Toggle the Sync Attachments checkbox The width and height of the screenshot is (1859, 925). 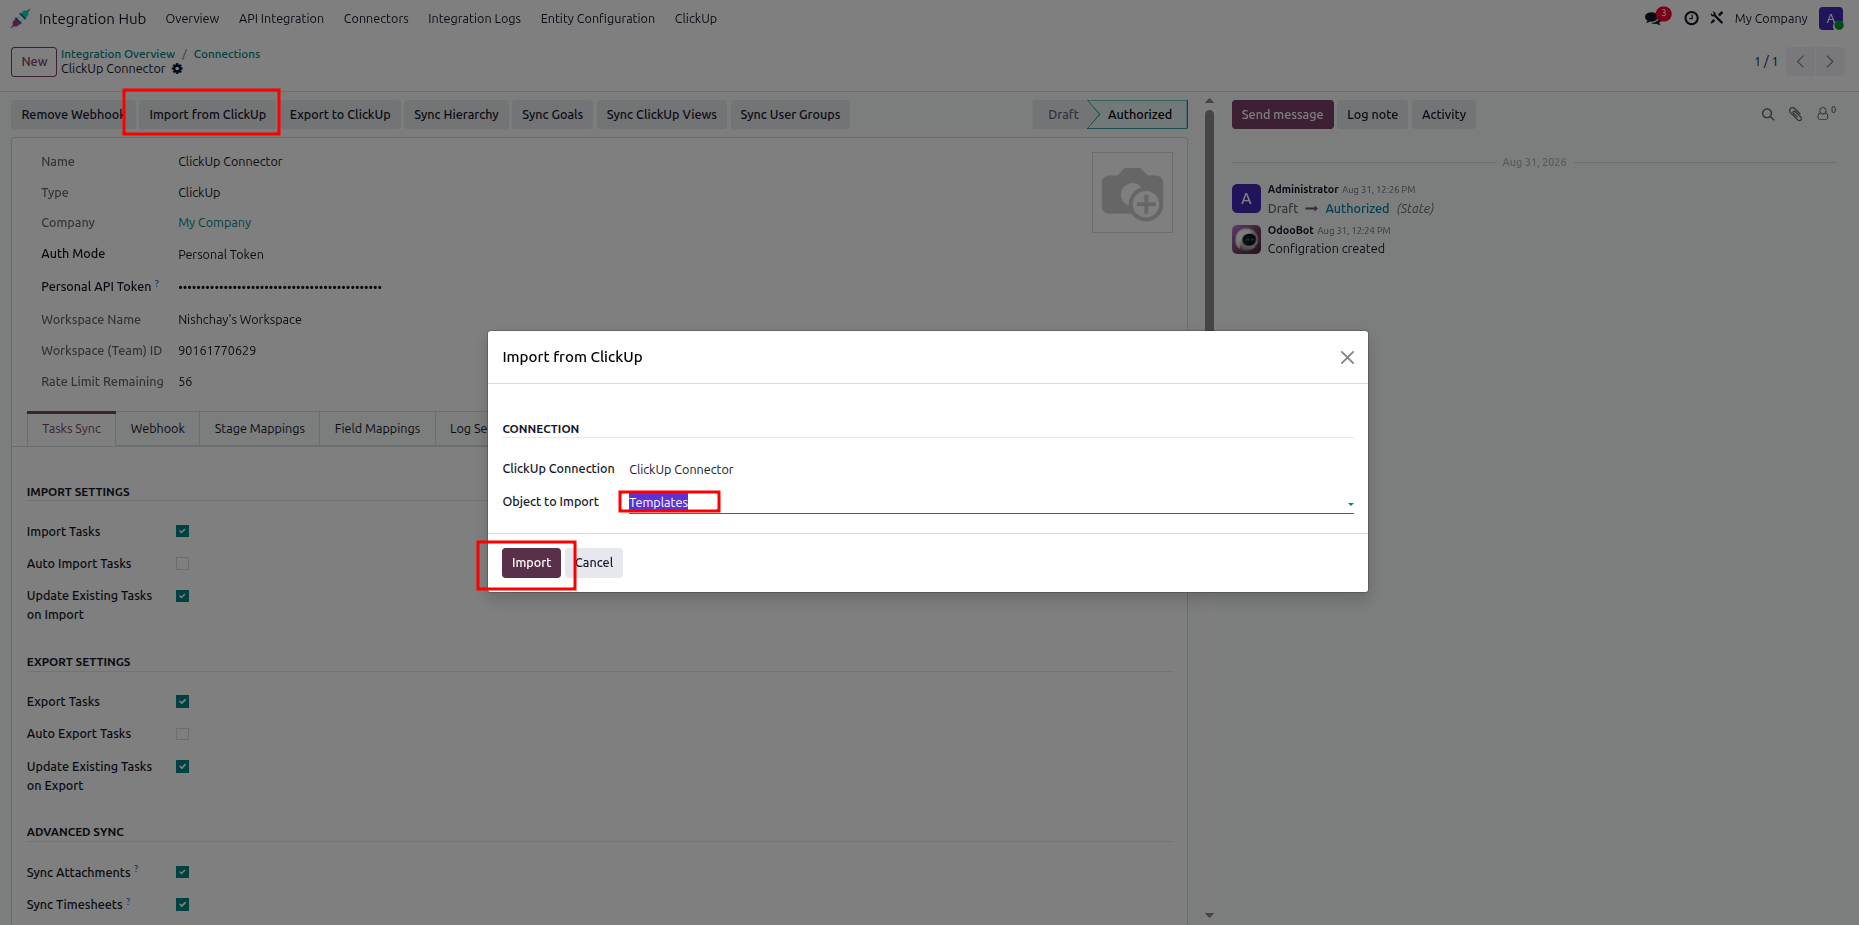coord(182,872)
